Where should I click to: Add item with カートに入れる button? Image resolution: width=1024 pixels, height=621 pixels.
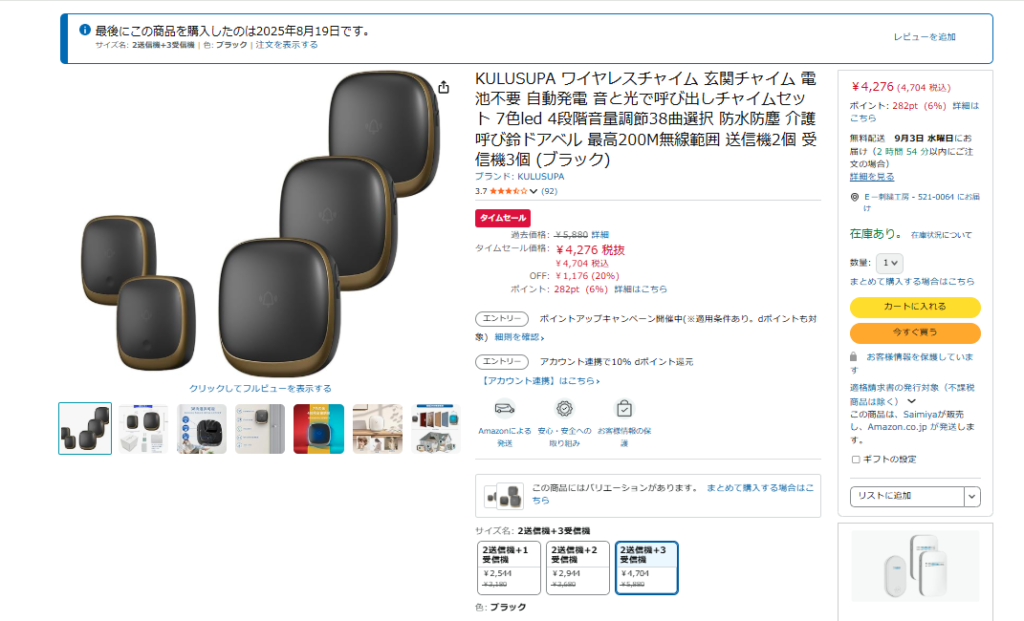[915, 307]
